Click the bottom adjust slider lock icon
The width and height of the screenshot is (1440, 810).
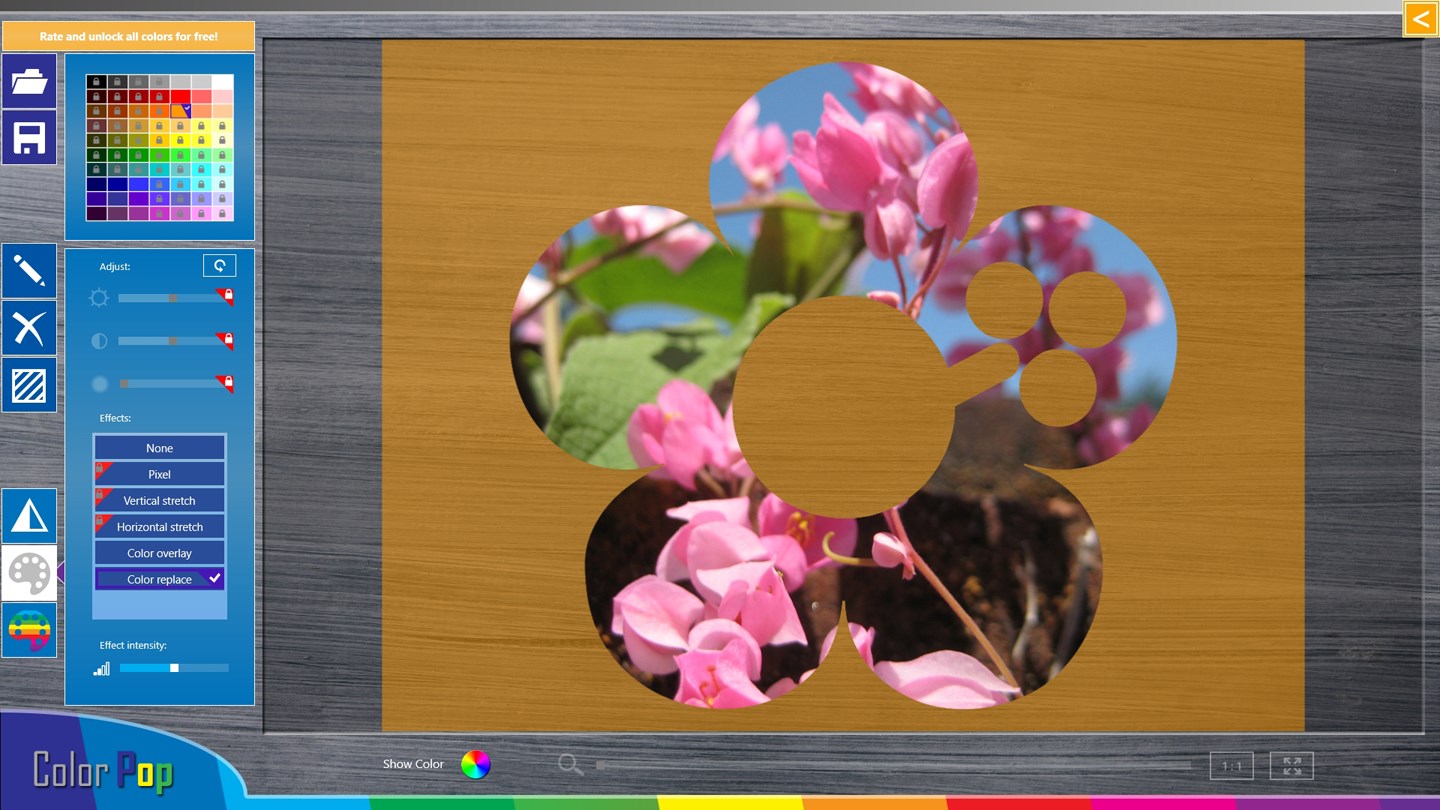click(x=228, y=382)
